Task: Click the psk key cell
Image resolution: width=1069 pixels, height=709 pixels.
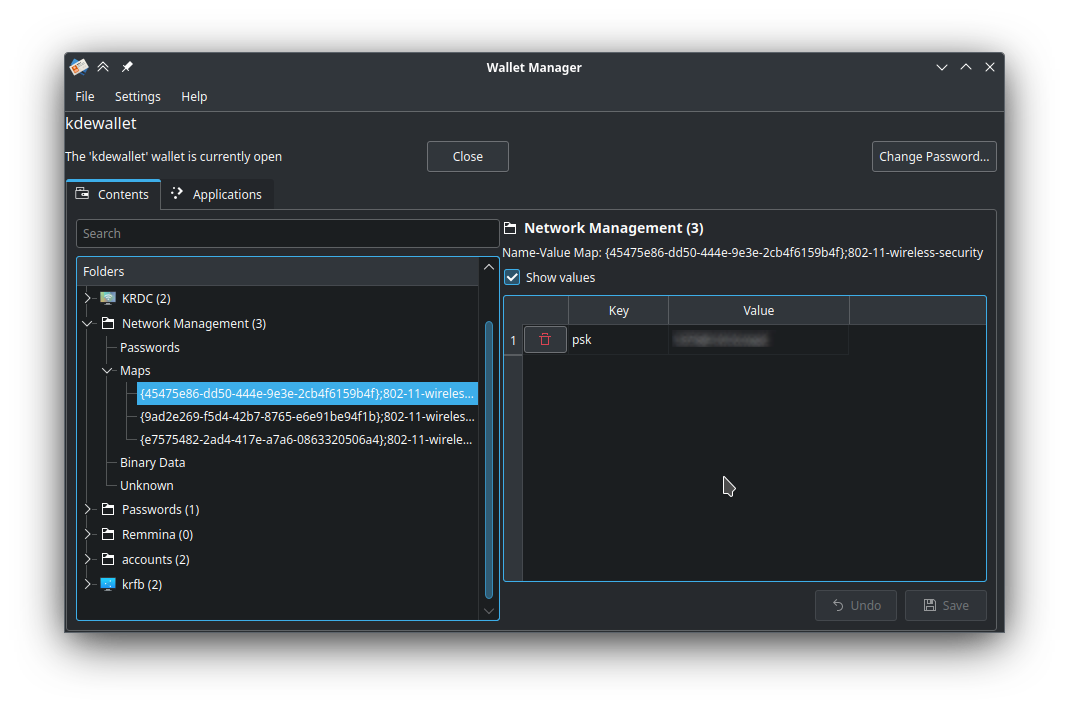Action: [x=618, y=340]
